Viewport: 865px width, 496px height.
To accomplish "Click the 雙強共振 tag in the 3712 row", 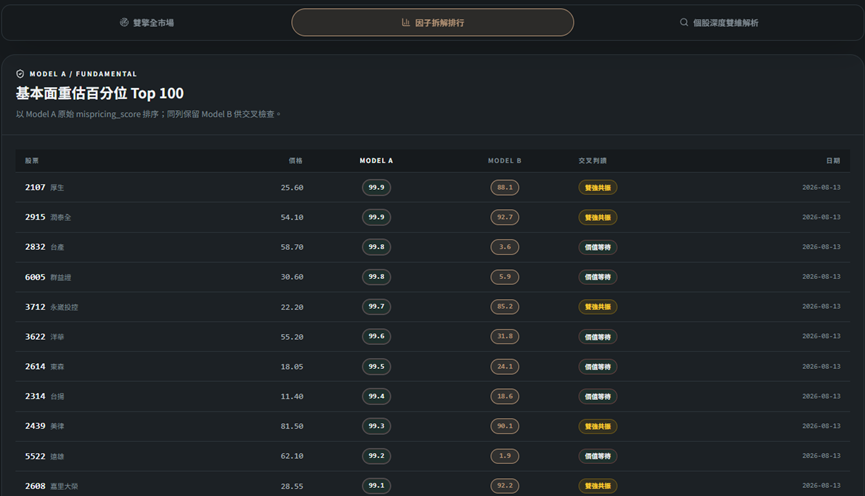I will click(x=598, y=307).
